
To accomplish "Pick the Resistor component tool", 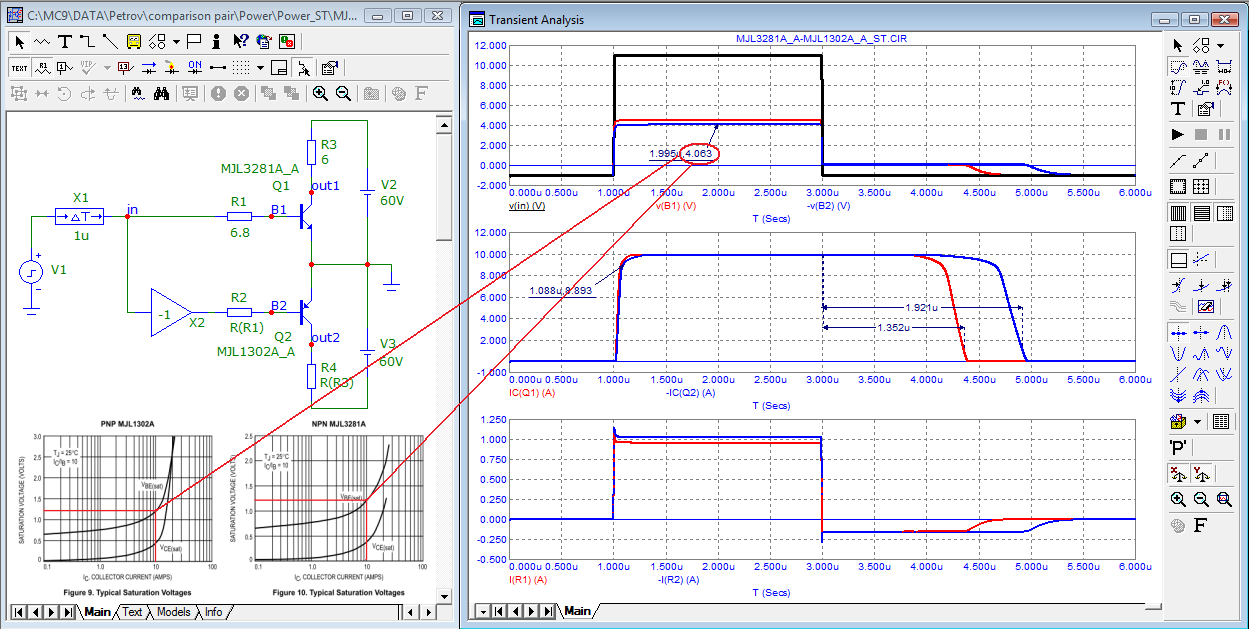I will pyautogui.click(x=42, y=42).
